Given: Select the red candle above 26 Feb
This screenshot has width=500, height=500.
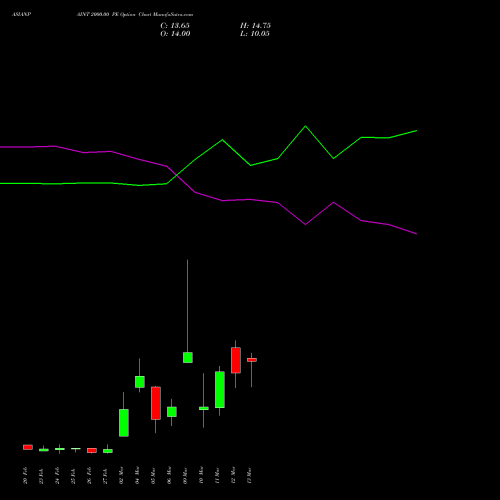Looking at the screenshot, I should 92,450.
